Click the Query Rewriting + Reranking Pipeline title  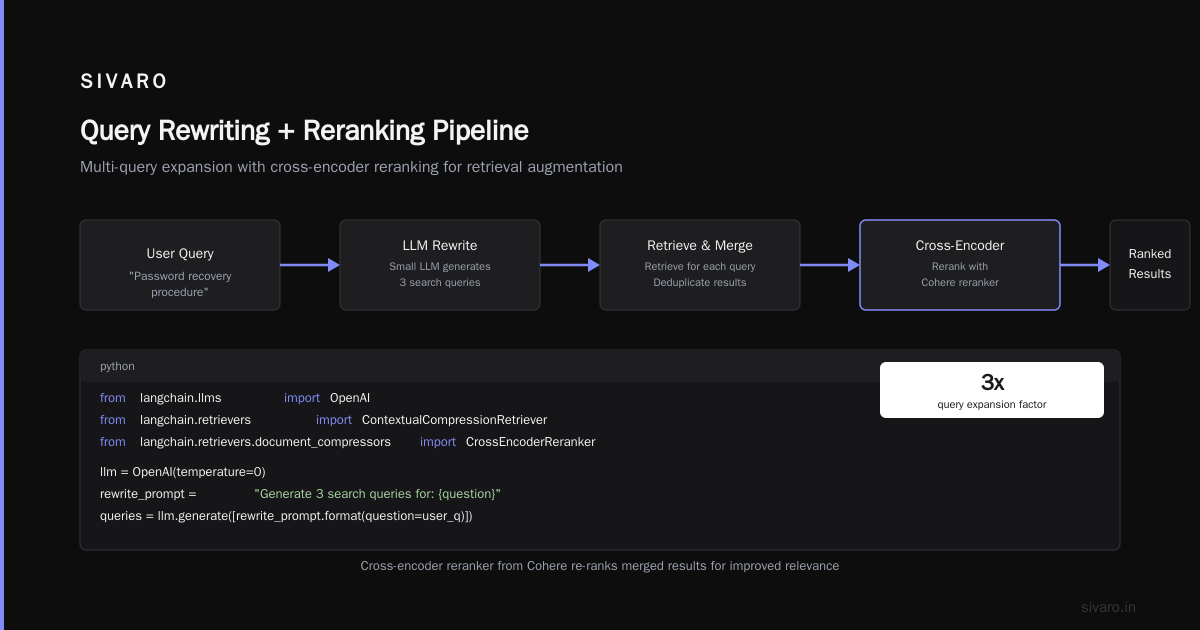pos(304,131)
